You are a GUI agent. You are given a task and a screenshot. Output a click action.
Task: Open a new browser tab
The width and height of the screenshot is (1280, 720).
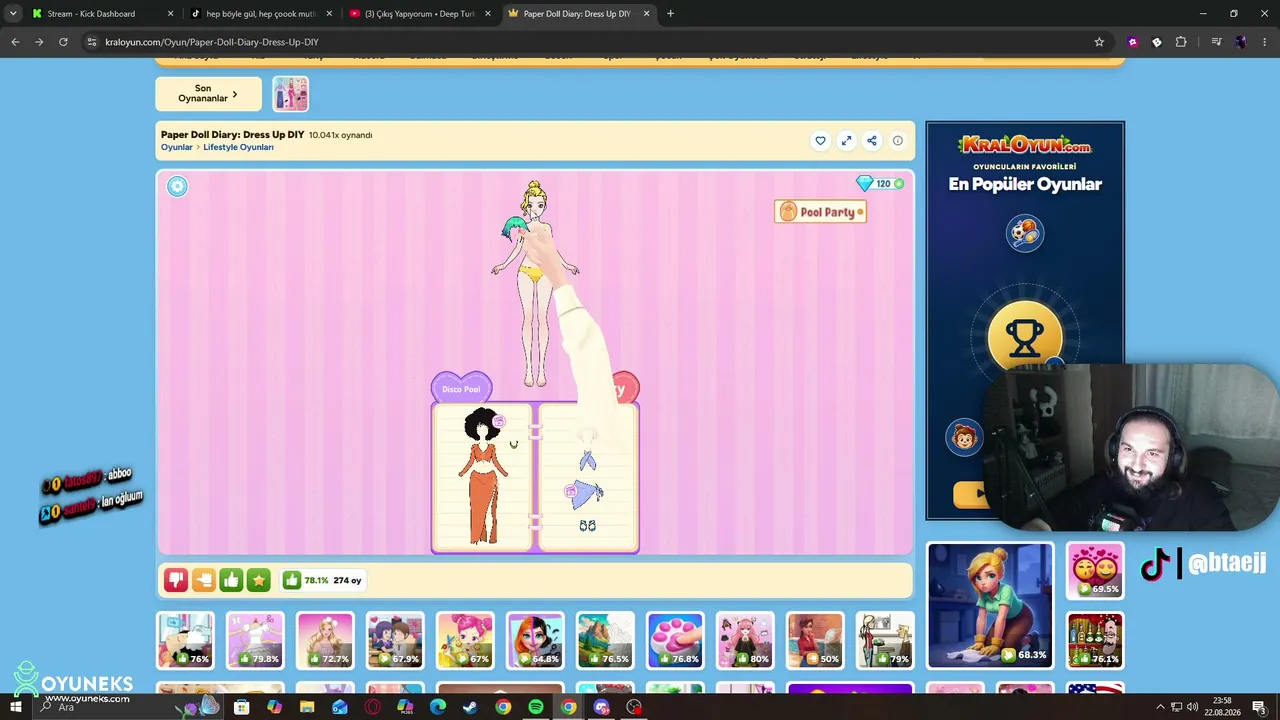click(670, 14)
